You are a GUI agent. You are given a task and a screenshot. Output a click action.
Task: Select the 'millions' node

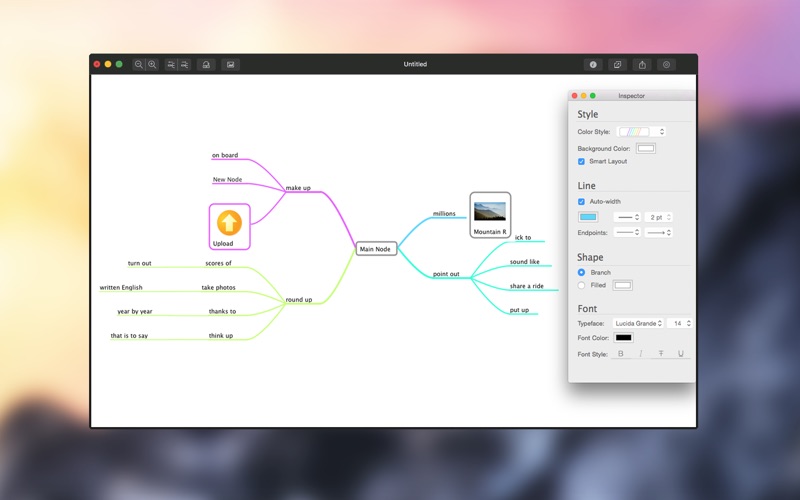pos(444,214)
